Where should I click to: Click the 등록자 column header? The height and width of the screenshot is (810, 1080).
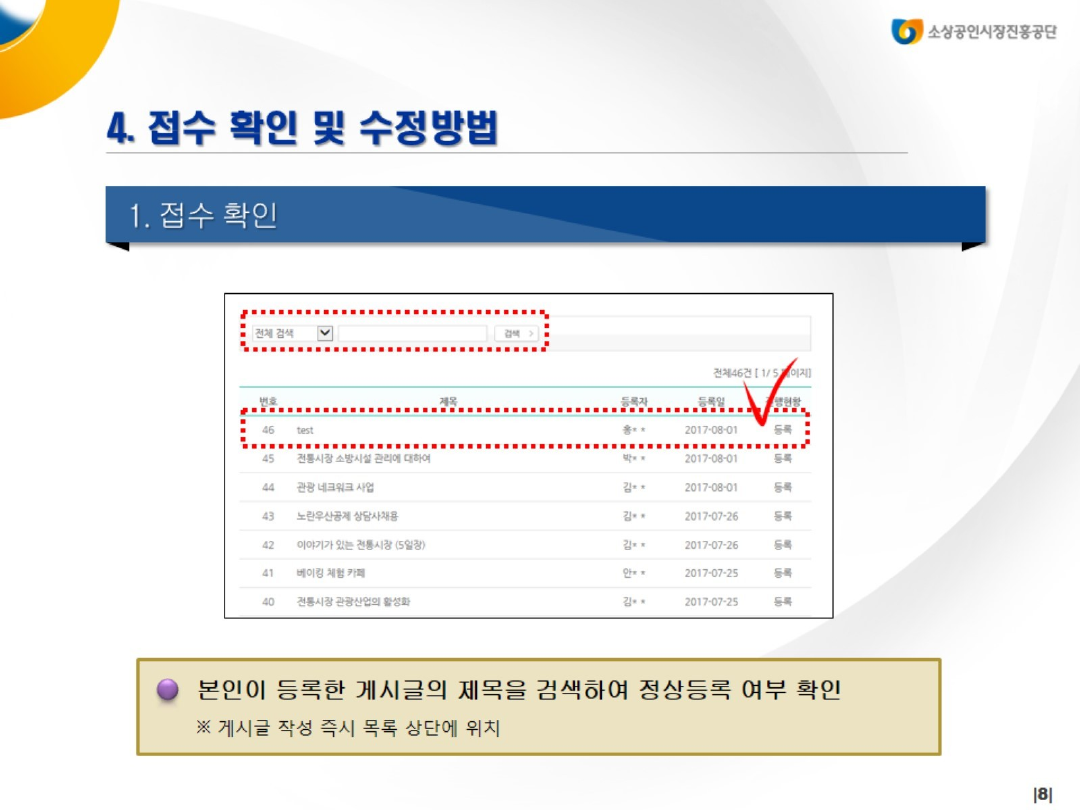point(634,402)
